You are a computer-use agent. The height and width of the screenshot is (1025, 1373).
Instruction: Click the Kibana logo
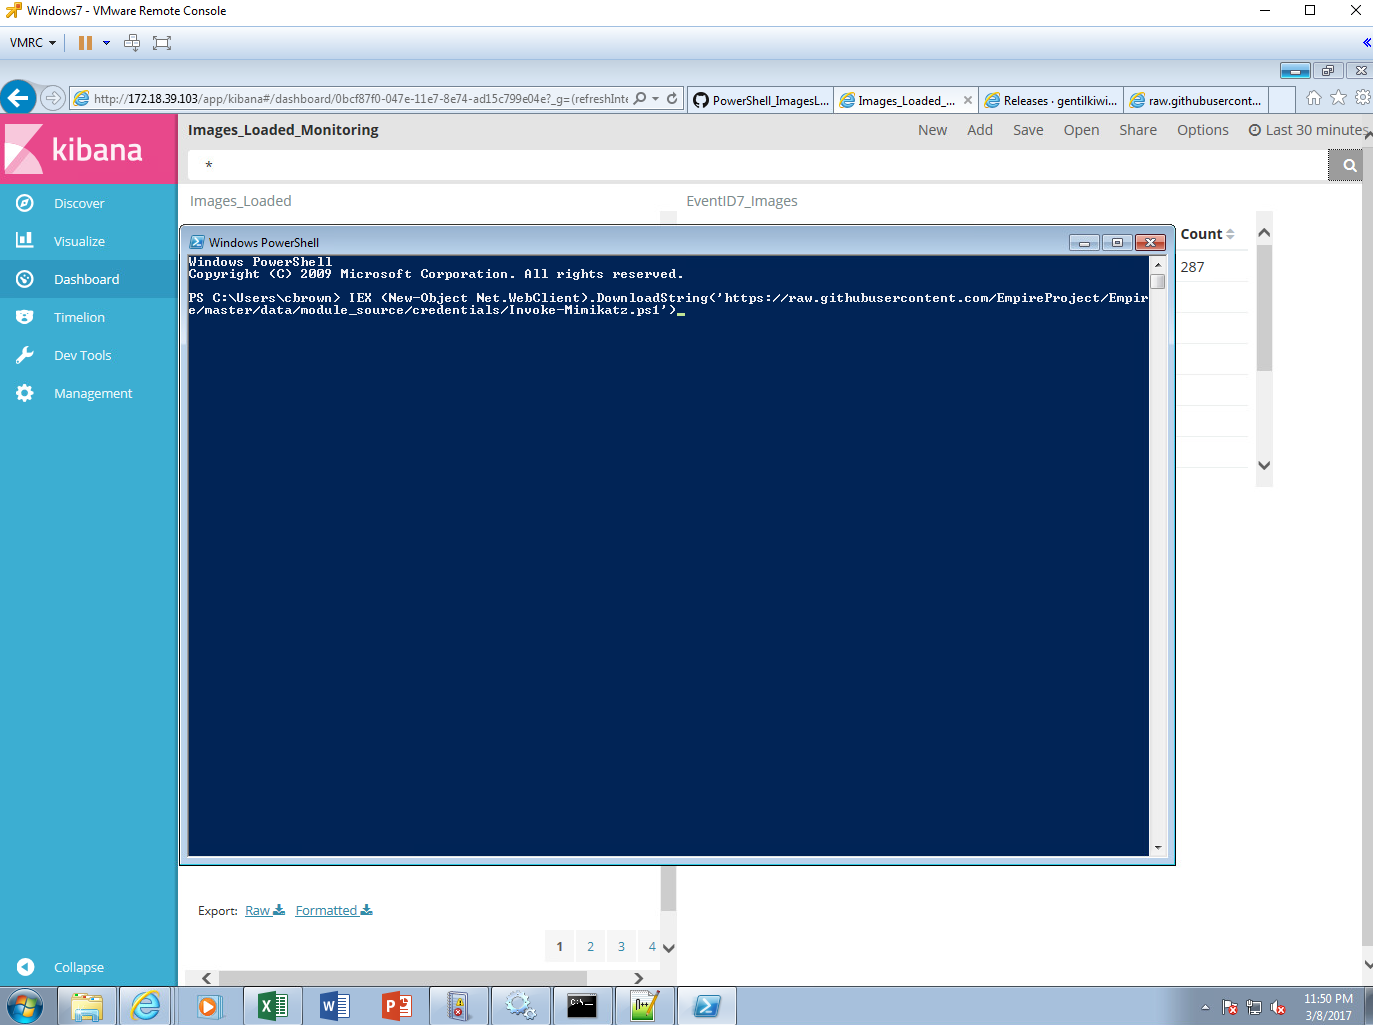88,149
